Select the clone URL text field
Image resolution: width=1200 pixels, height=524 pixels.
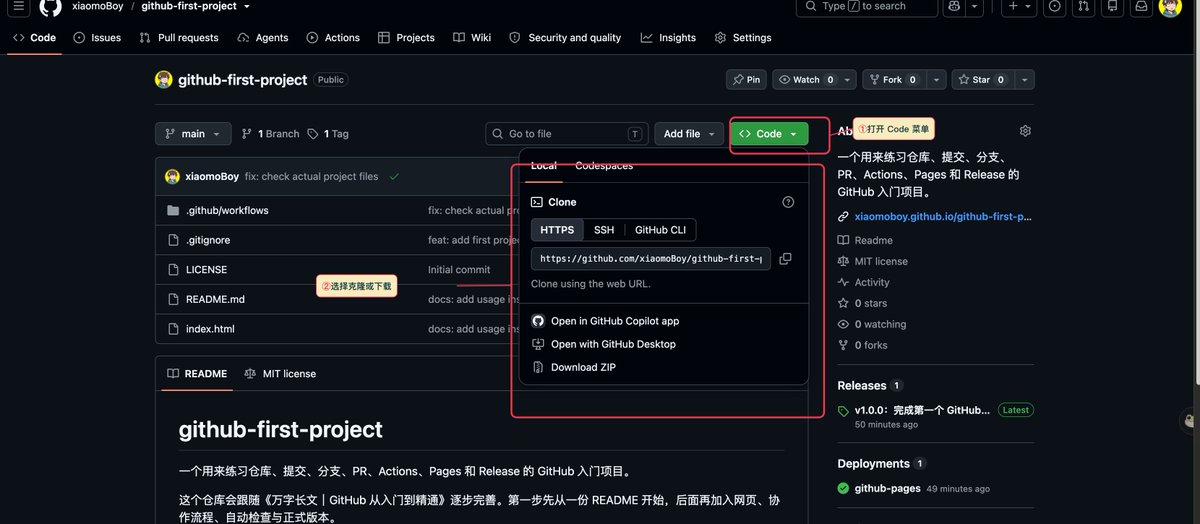coord(650,259)
